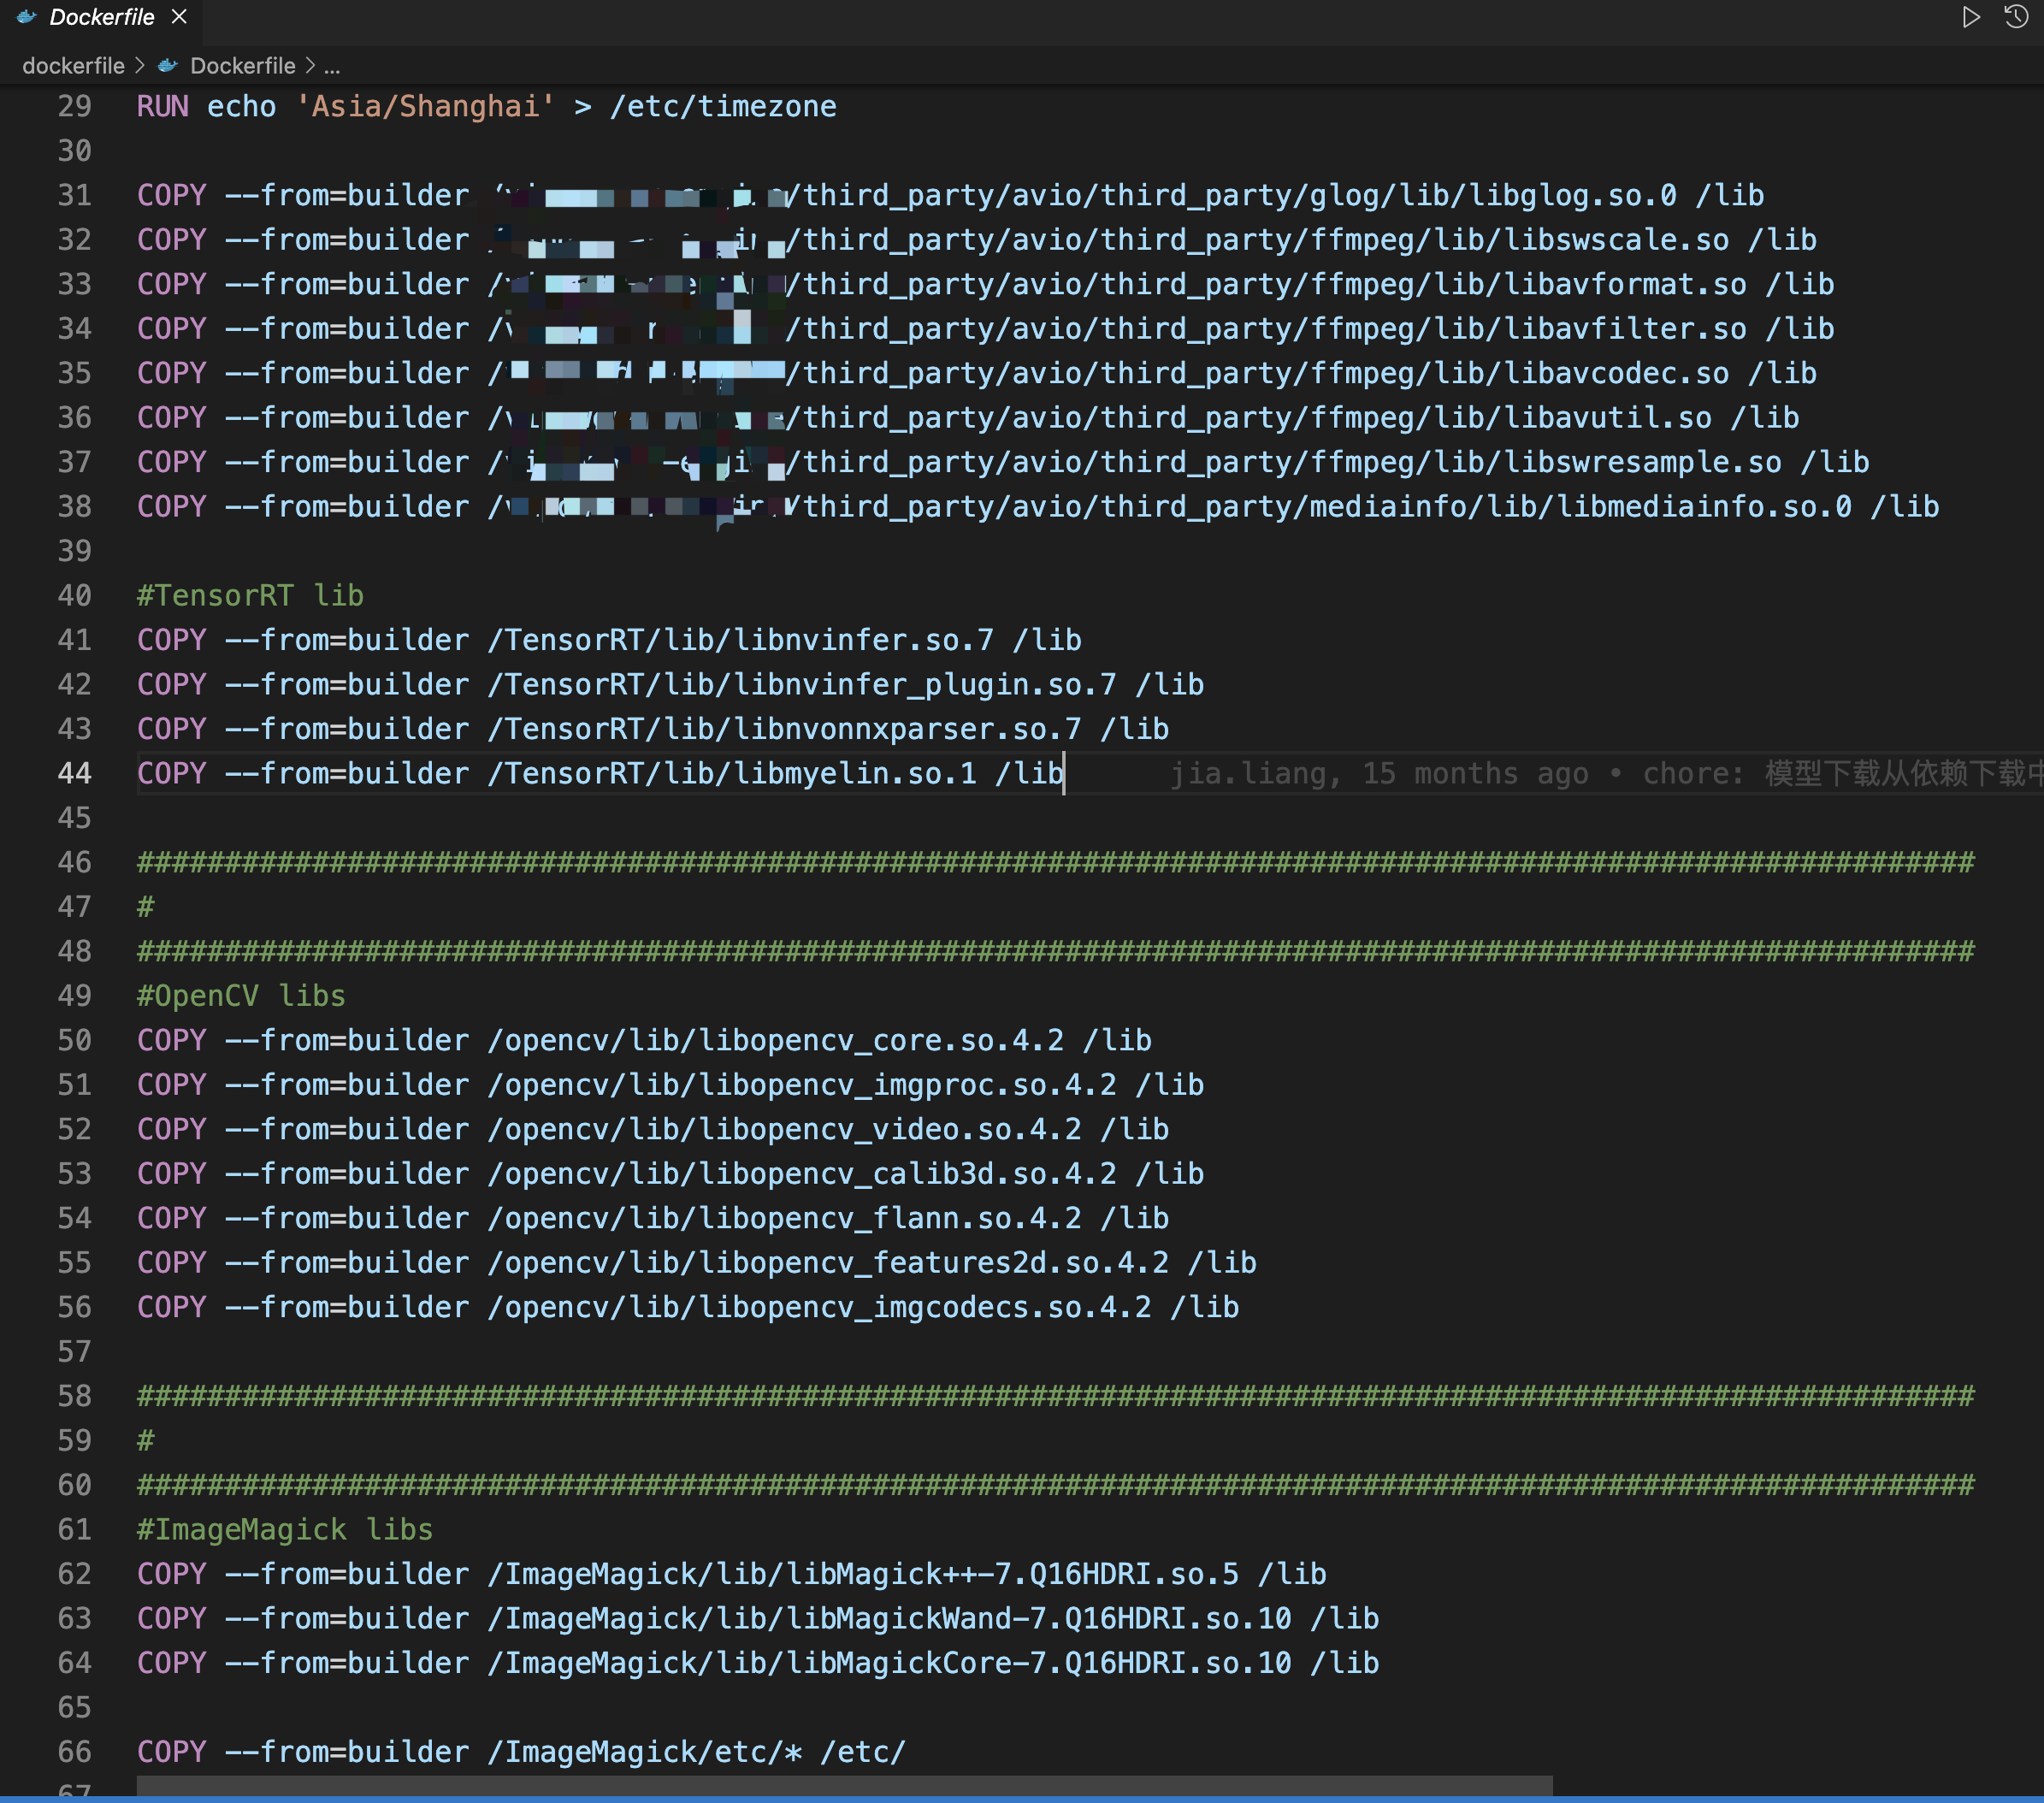The image size is (2044, 1803).
Task: Click the libopencv_video.so.4.2 path
Action: click(x=784, y=1130)
